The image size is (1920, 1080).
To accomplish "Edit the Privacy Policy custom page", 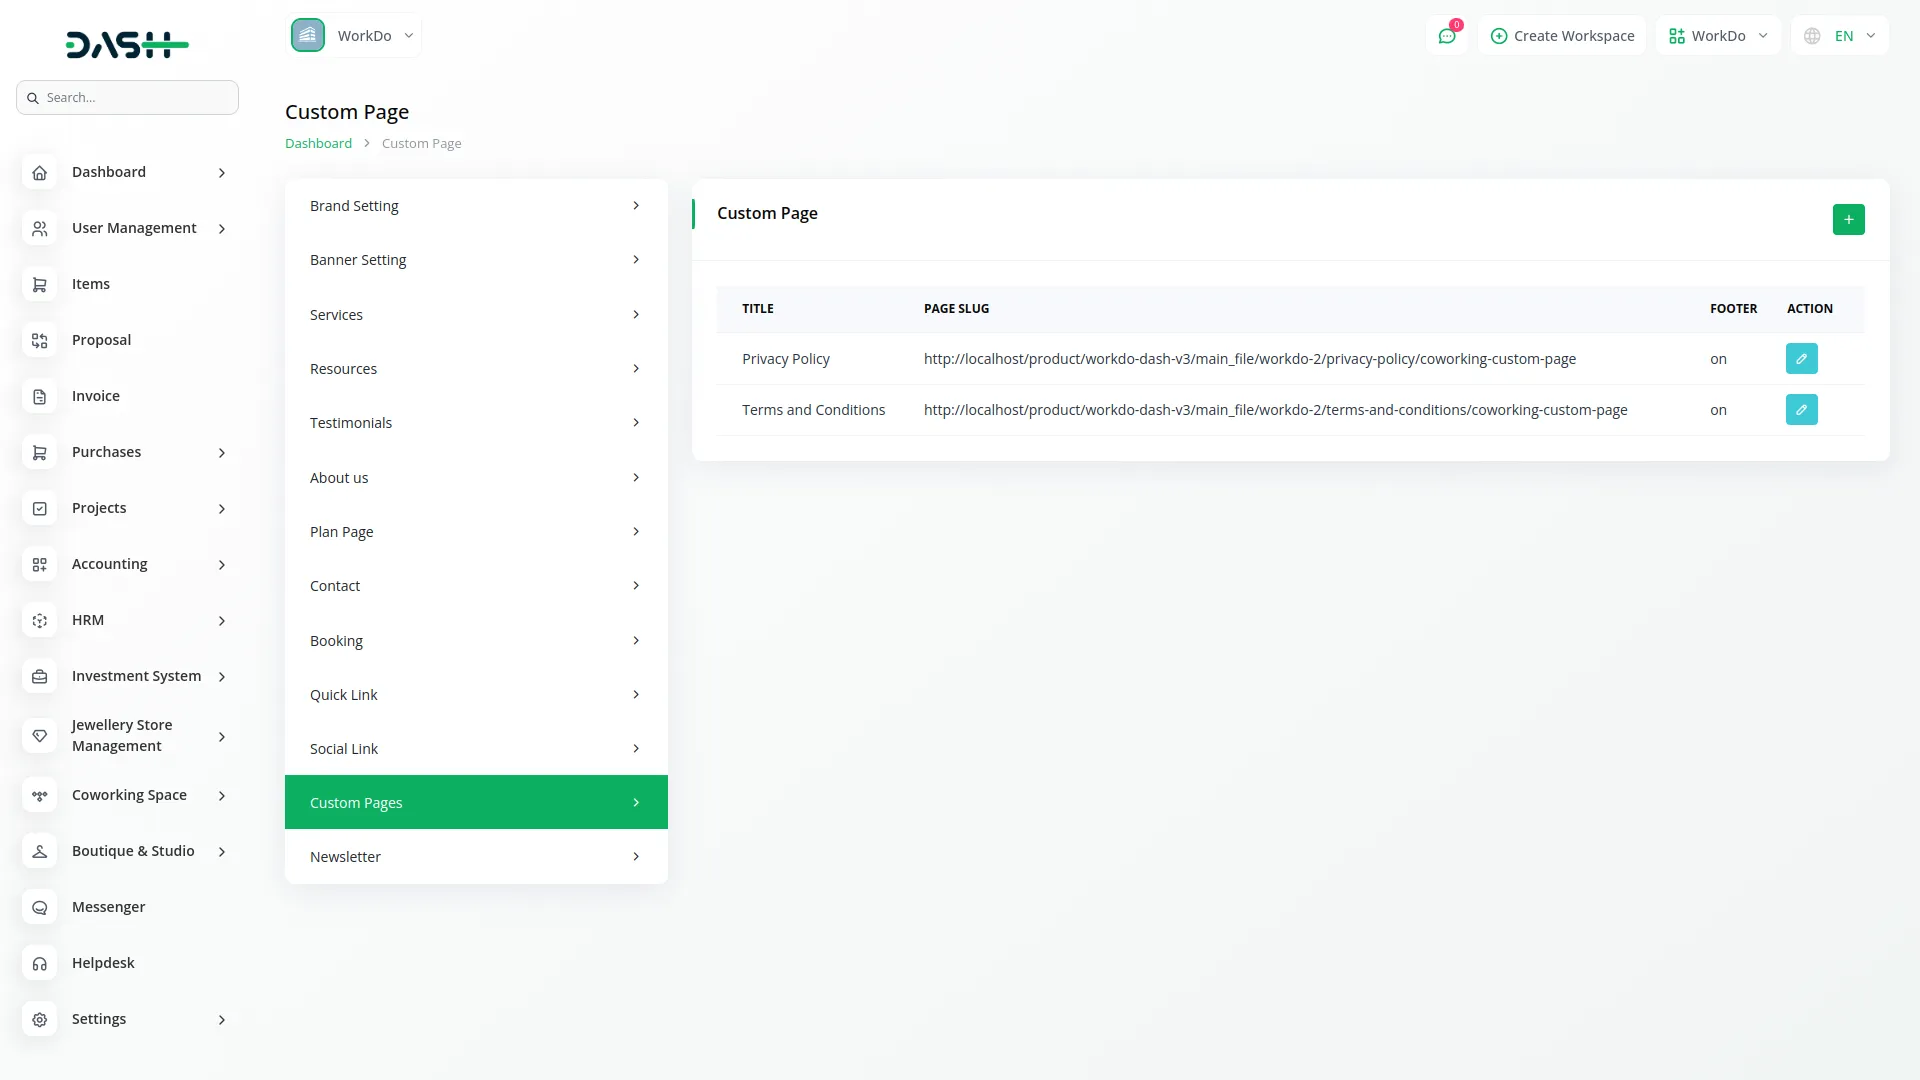I will [1800, 358].
